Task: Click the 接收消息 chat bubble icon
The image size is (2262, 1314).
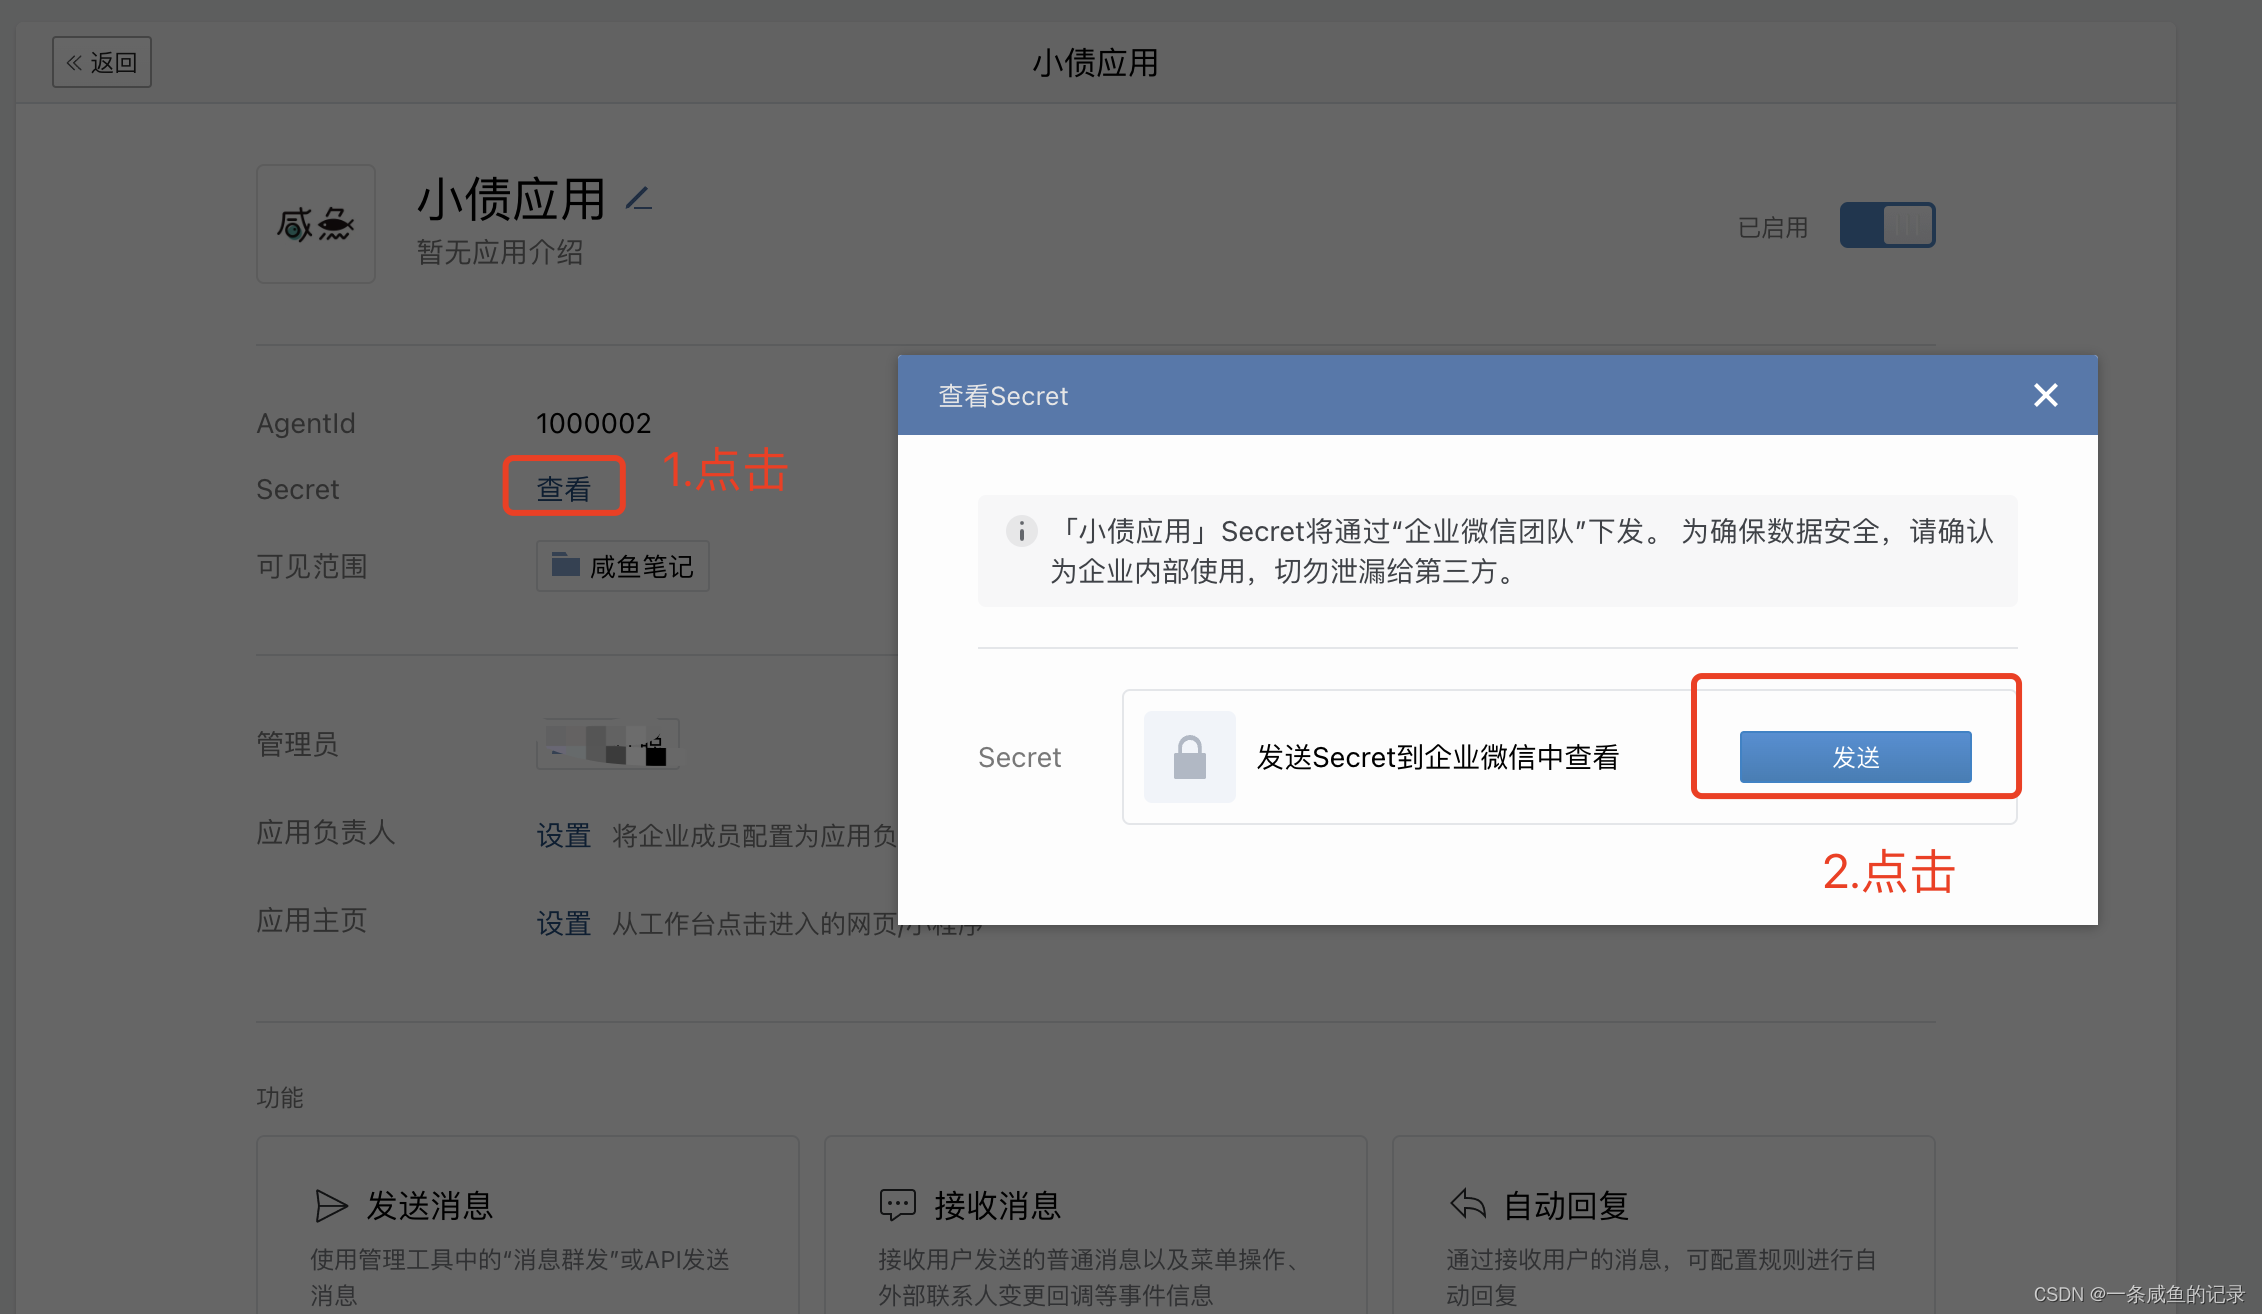Action: pos(897,1205)
